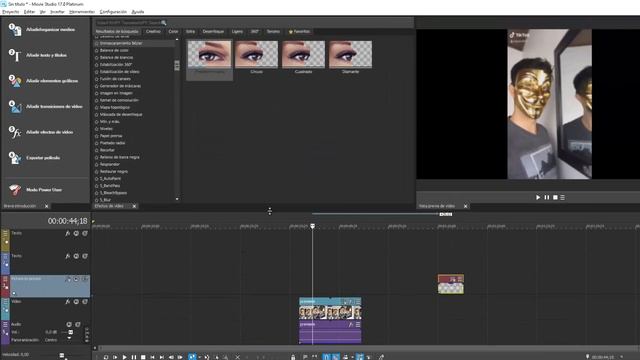The image size is (640, 360).
Task: Open the Editar menu
Action: click(x=29, y=12)
